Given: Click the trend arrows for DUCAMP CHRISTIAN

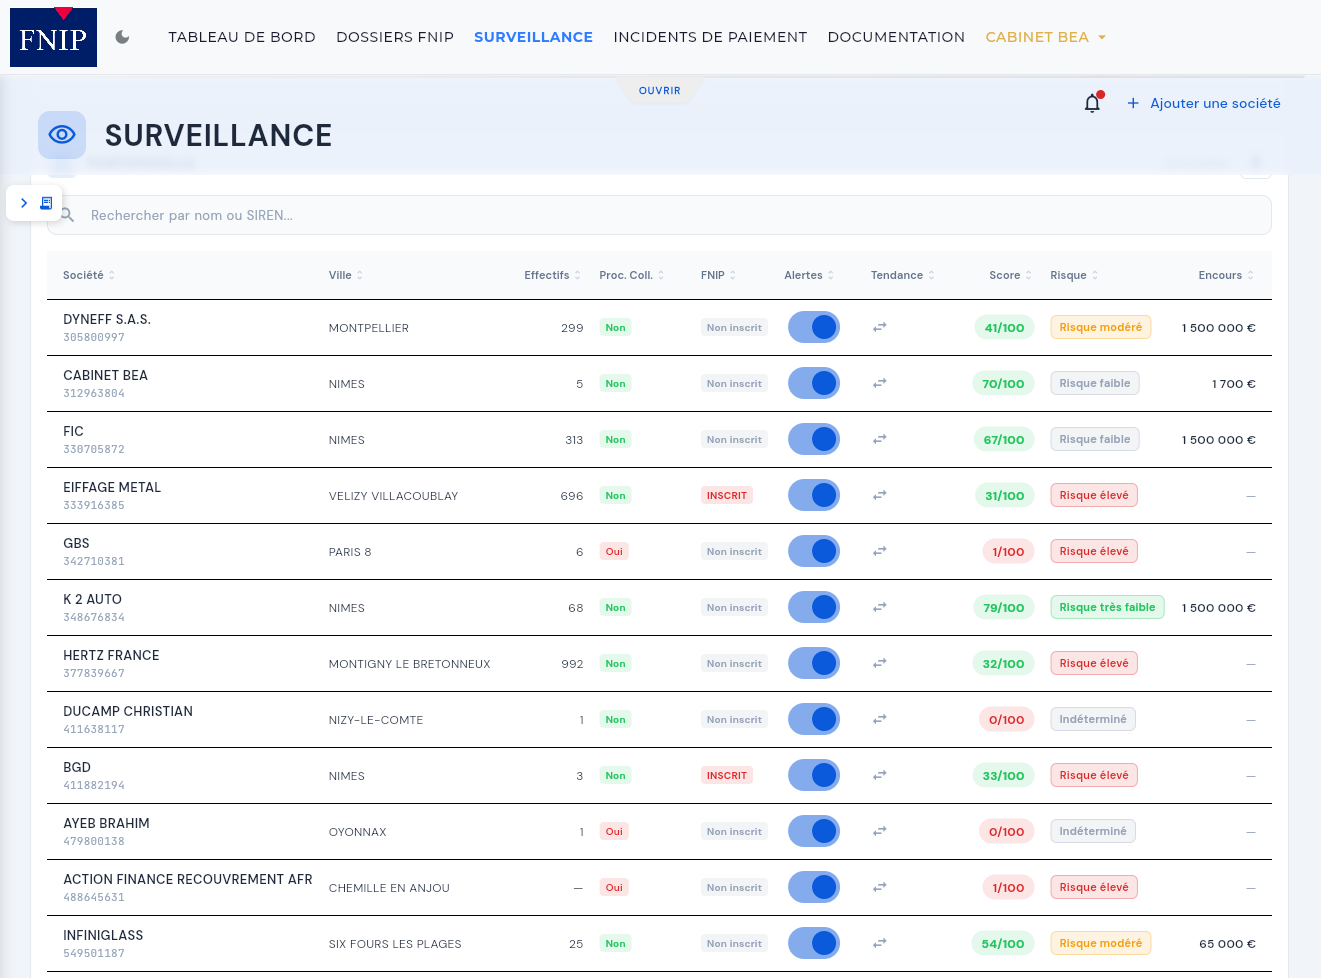Looking at the screenshot, I should pos(880,719).
